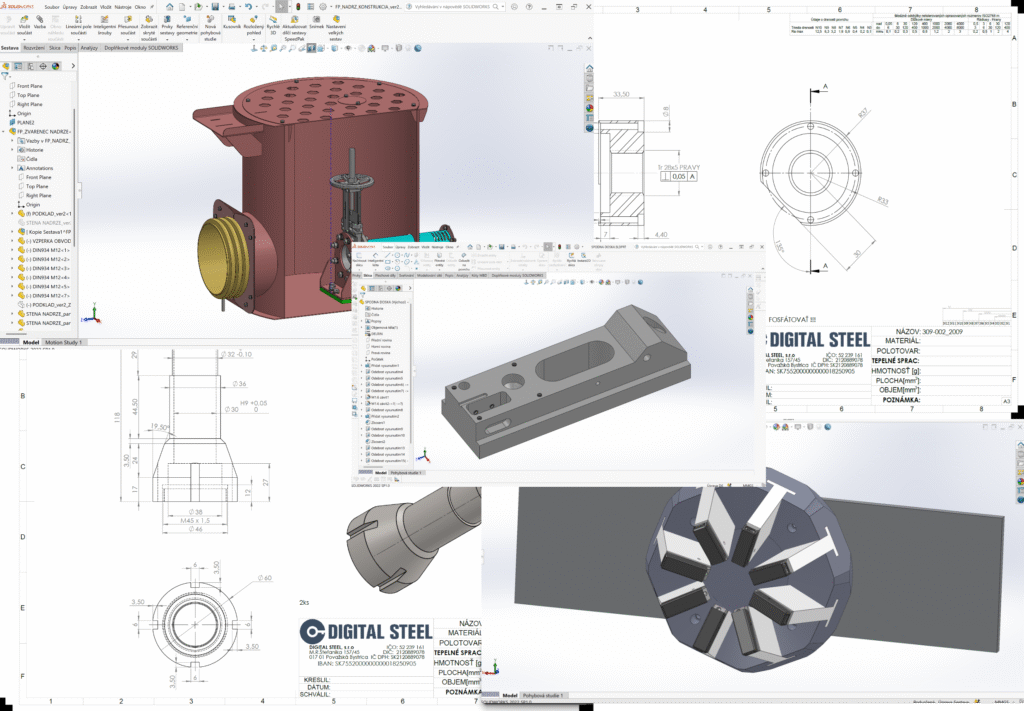Screen dimensions: 1024x711
Task: Switch to the Analýzy CommandManager tab
Action: (91, 47)
